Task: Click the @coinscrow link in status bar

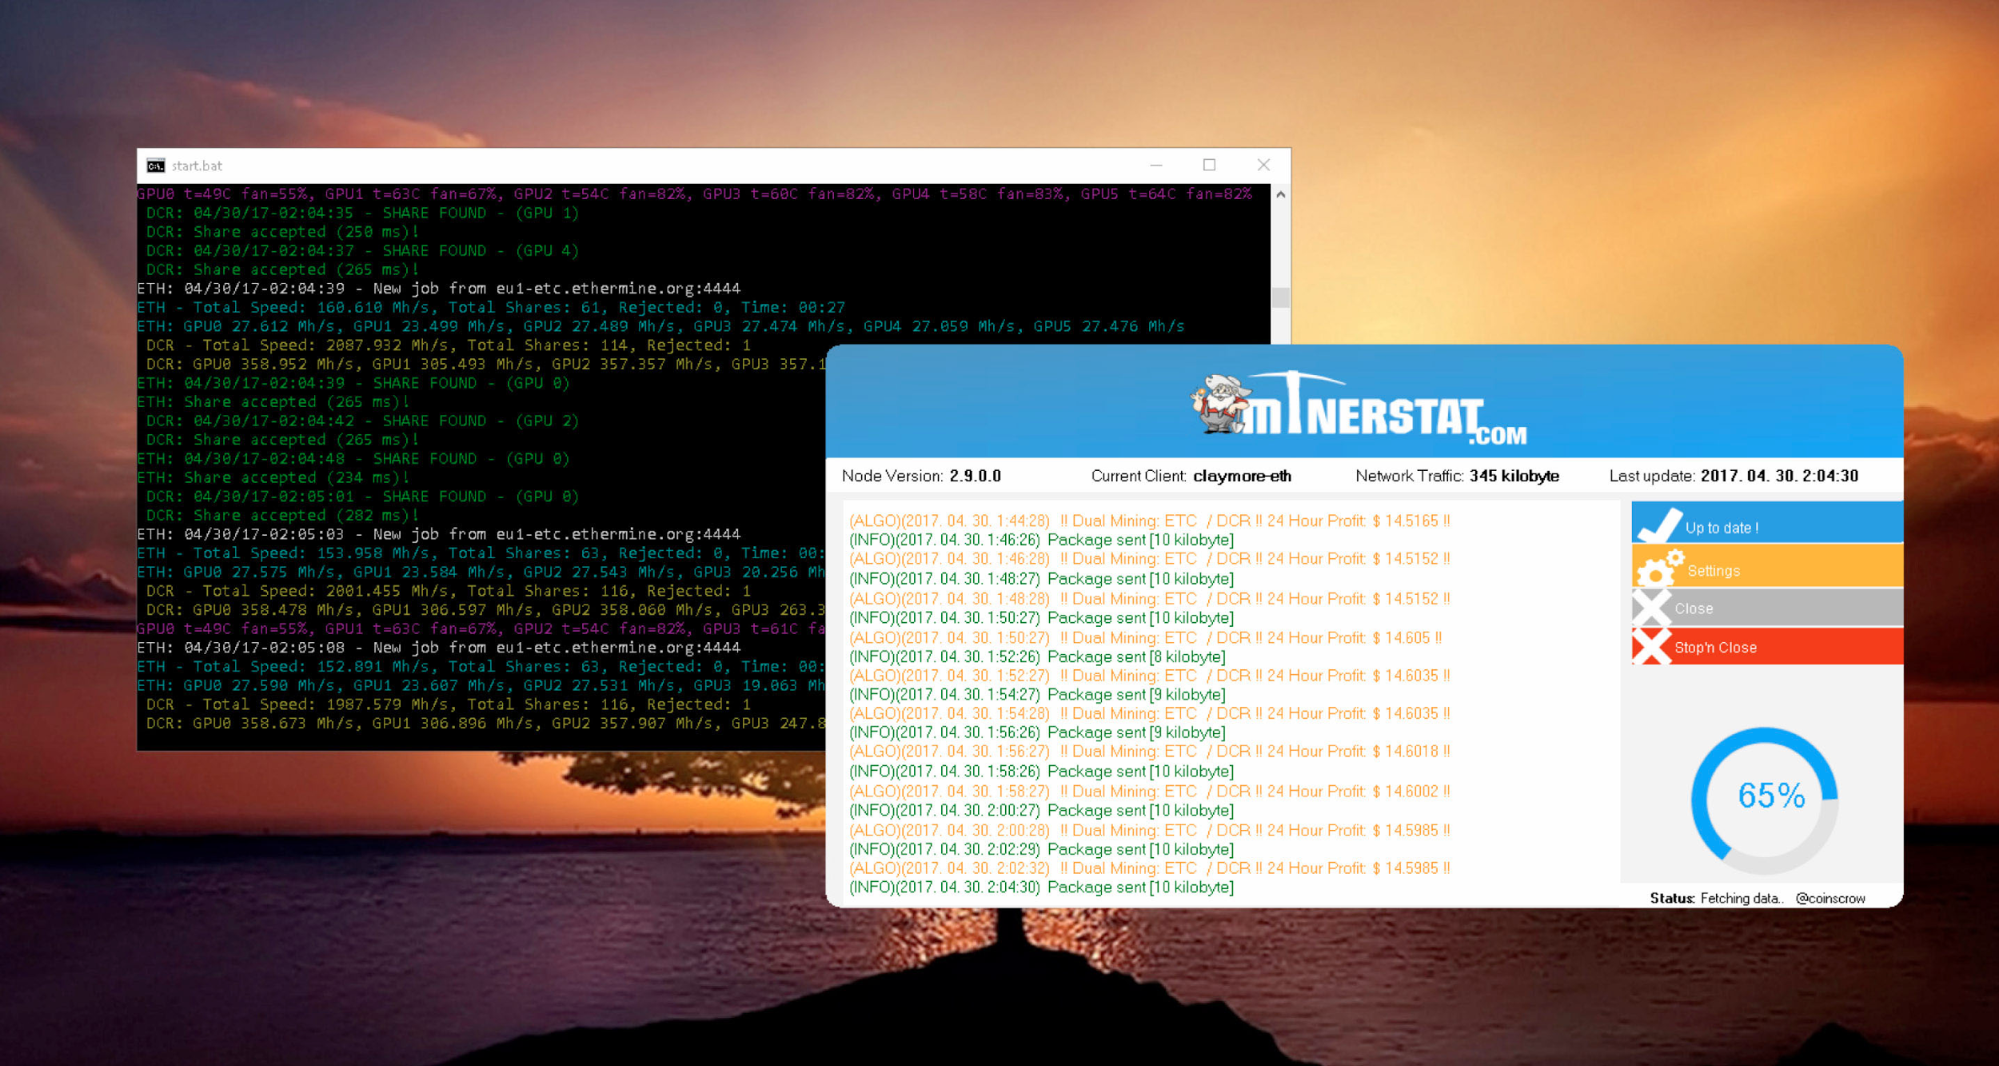Action: pos(1830,898)
